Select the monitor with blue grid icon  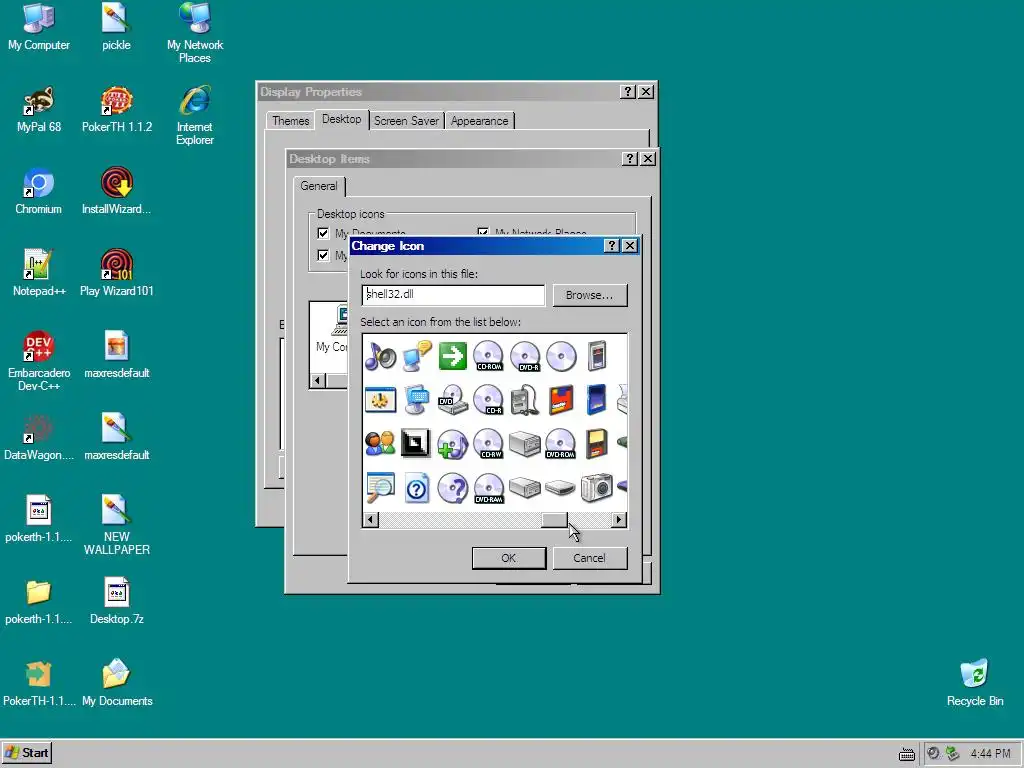click(x=417, y=400)
